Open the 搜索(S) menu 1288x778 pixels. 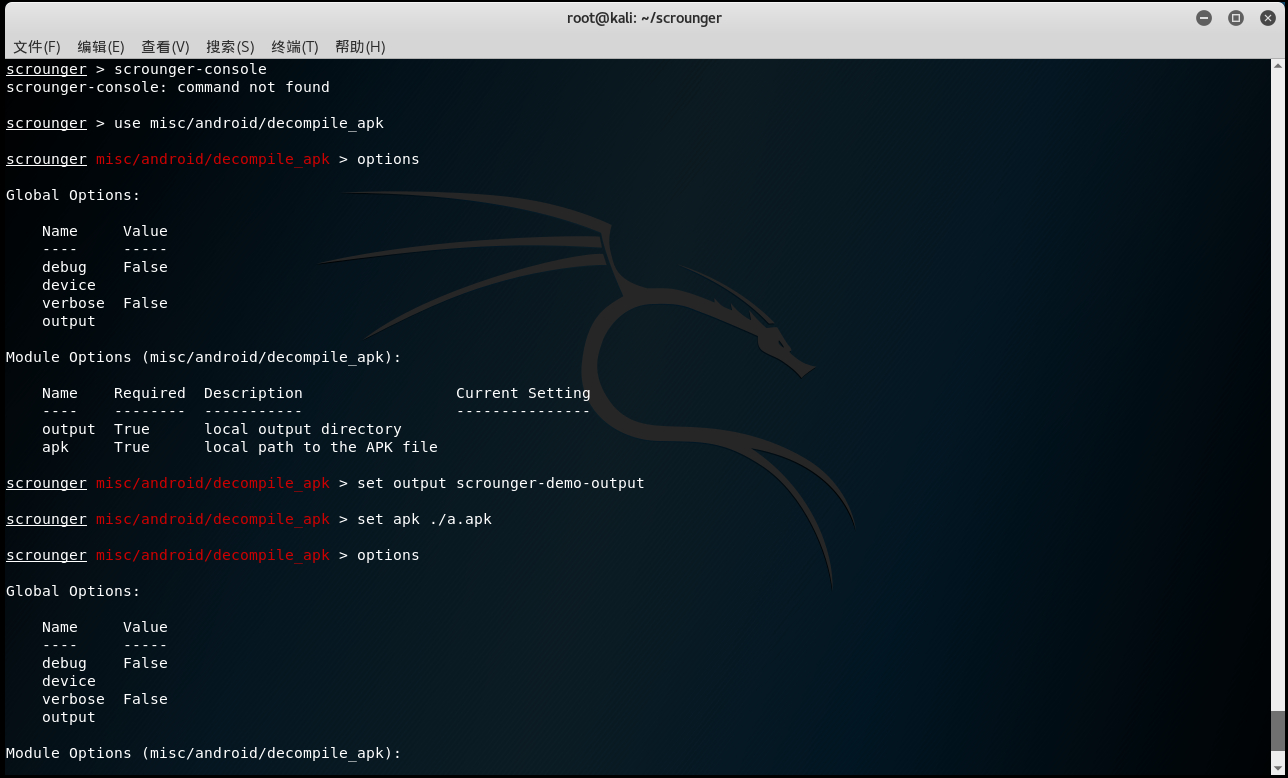tap(230, 47)
